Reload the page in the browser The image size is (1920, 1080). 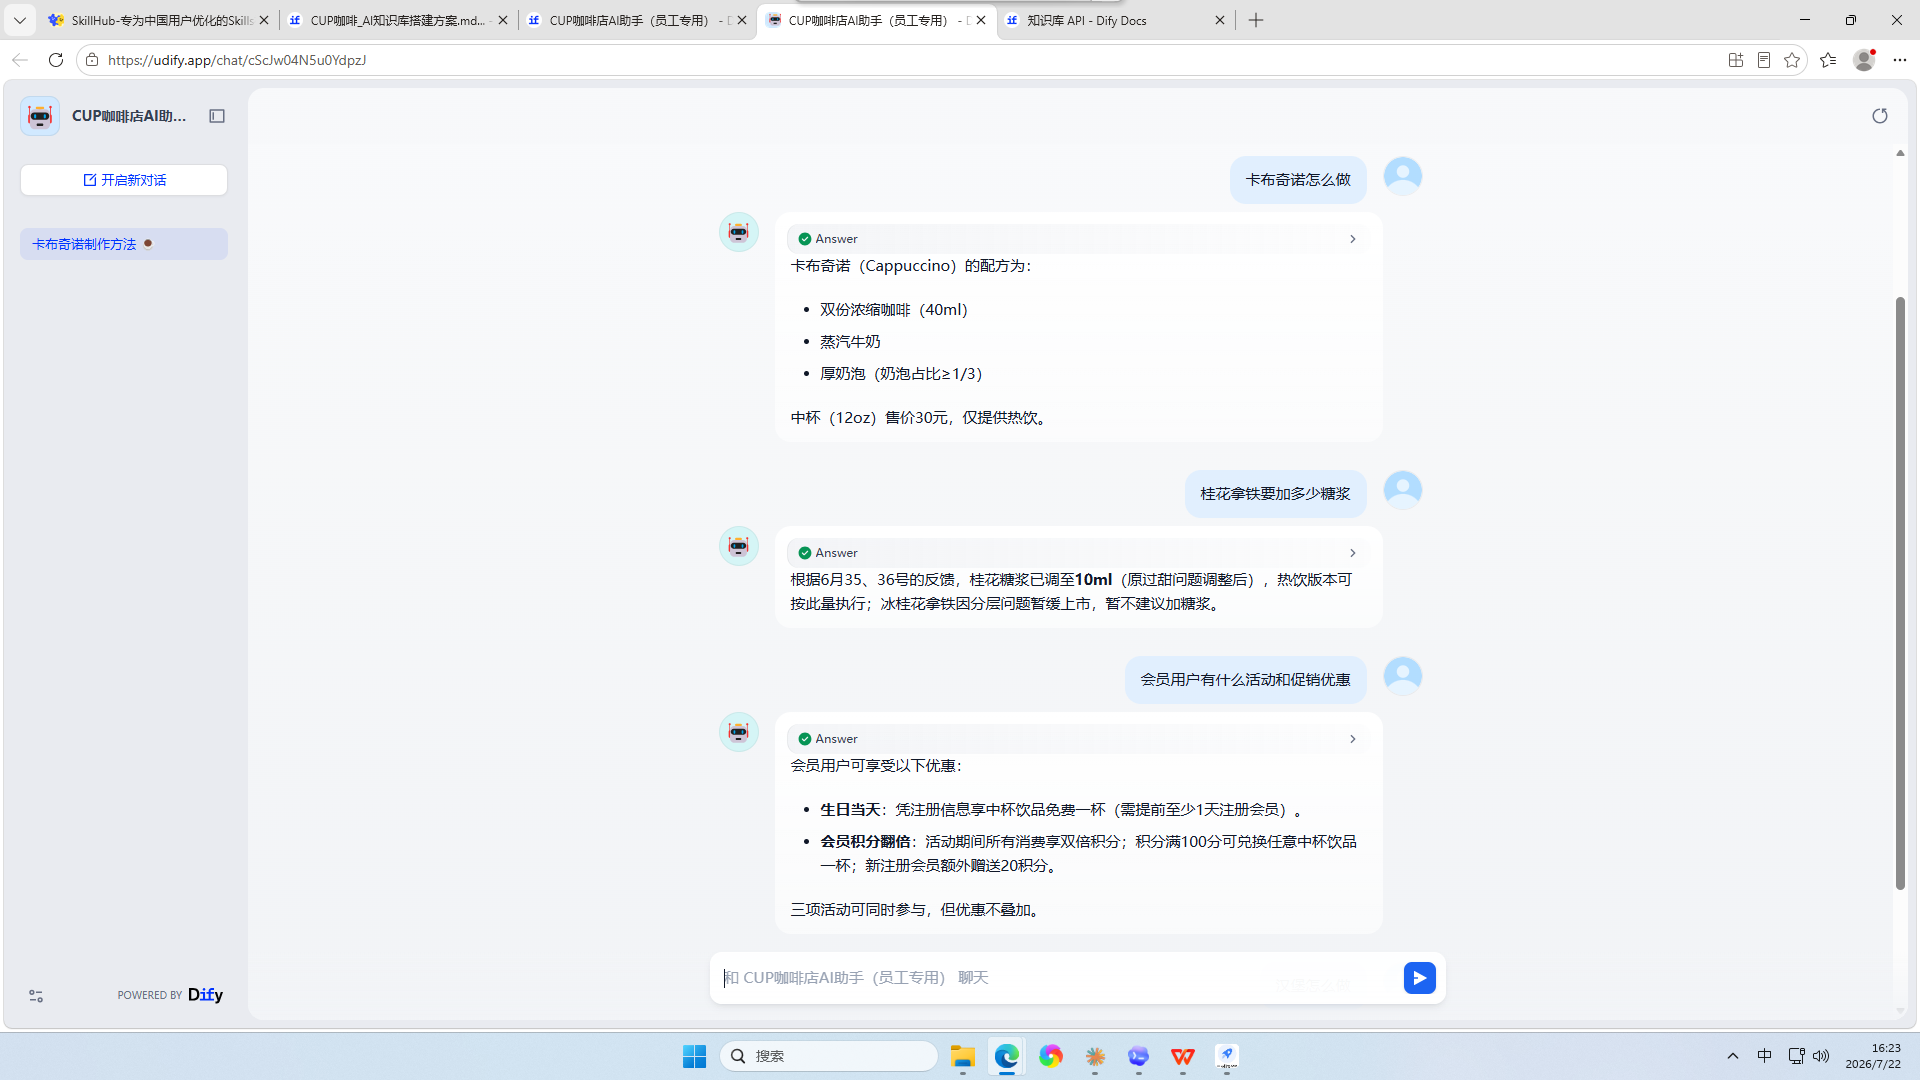[56, 60]
